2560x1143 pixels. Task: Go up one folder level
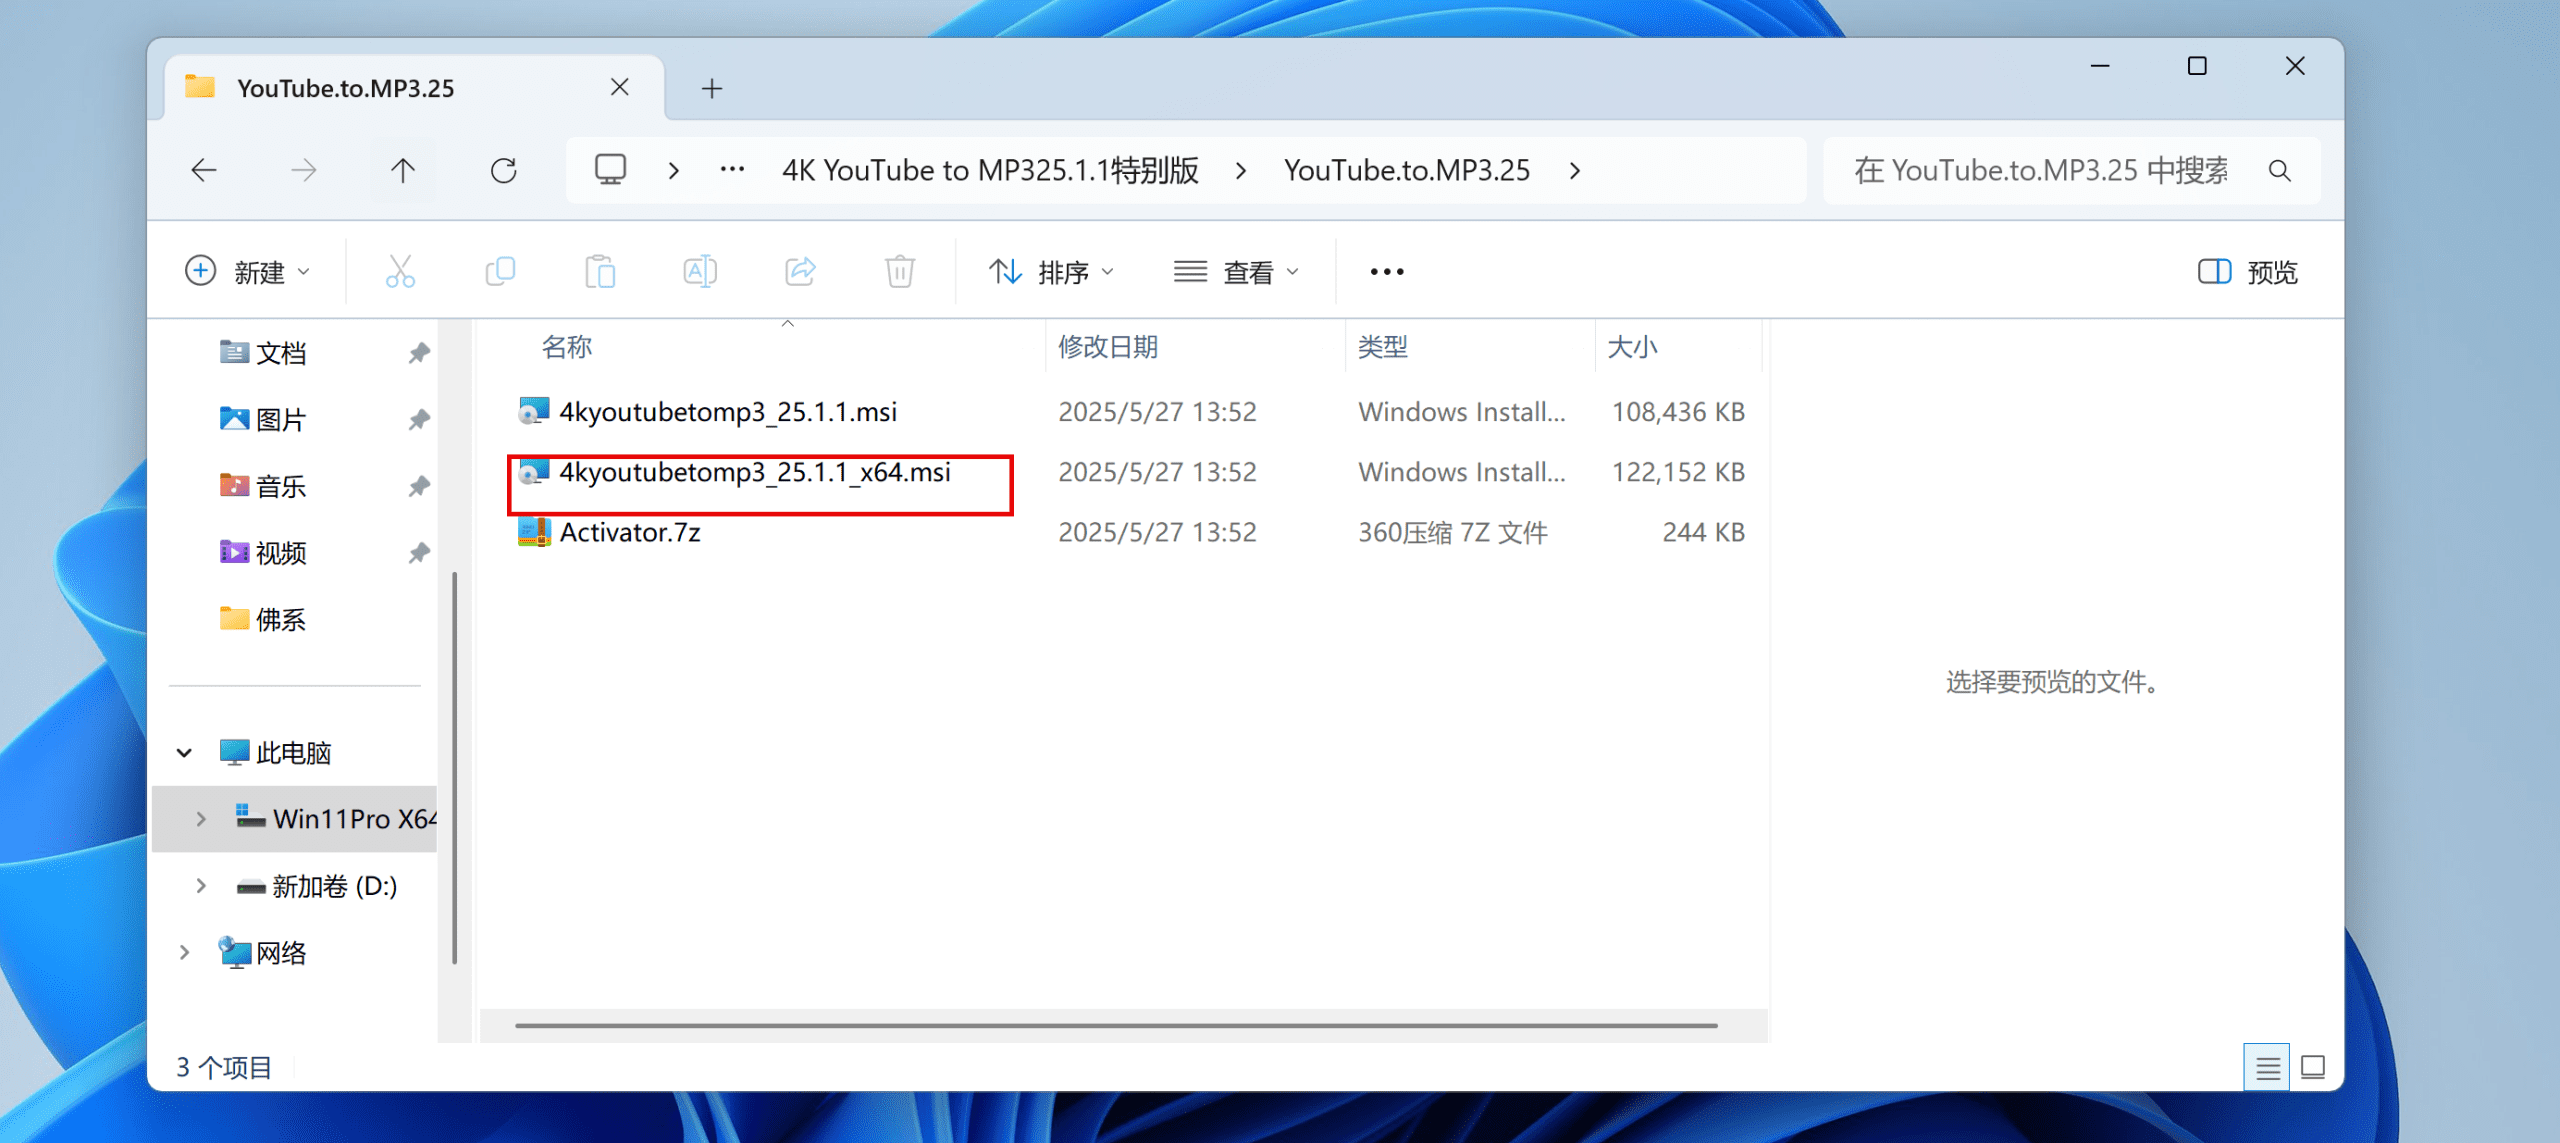pyautogui.click(x=403, y=171)
